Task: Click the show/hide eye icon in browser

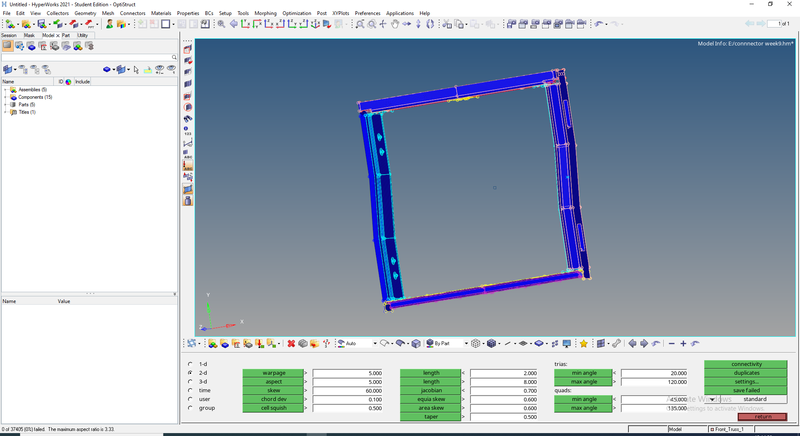Action: [x=160, y=69]
